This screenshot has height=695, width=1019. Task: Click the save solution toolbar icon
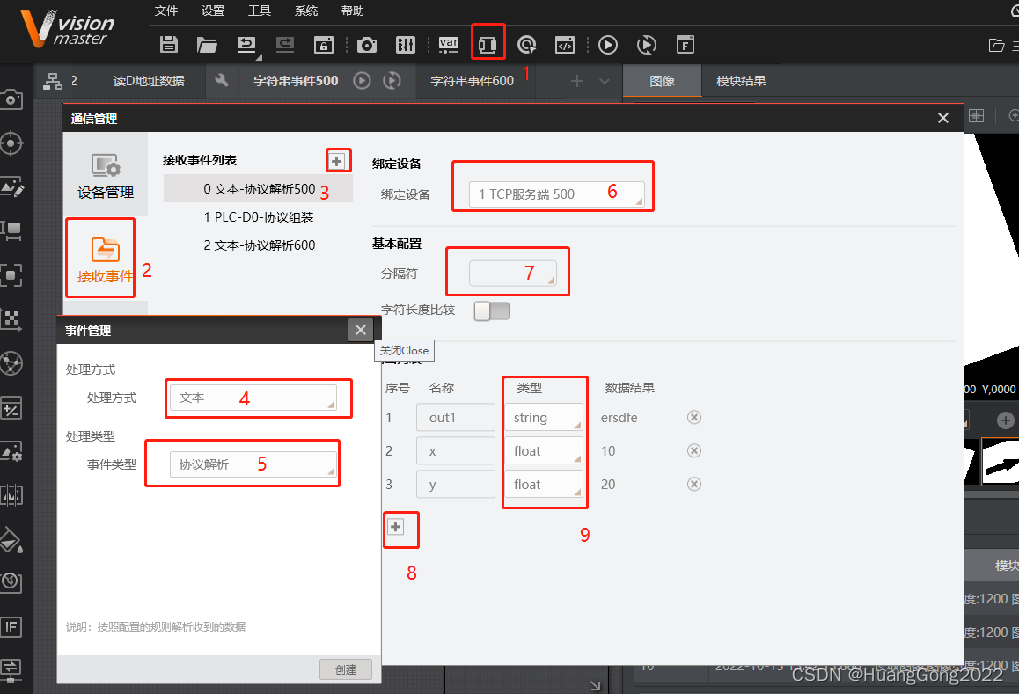169,44
